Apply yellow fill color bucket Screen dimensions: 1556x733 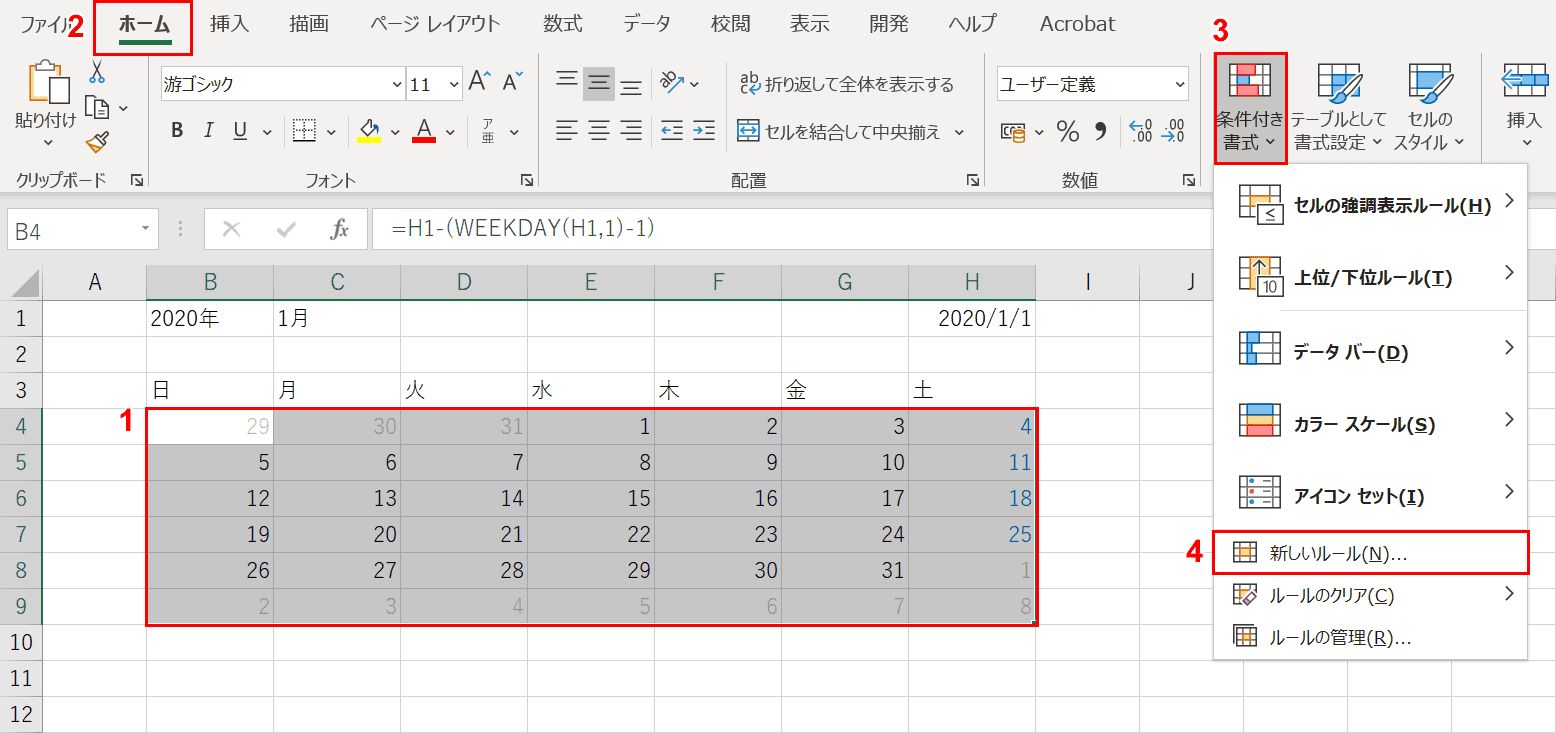369,130
